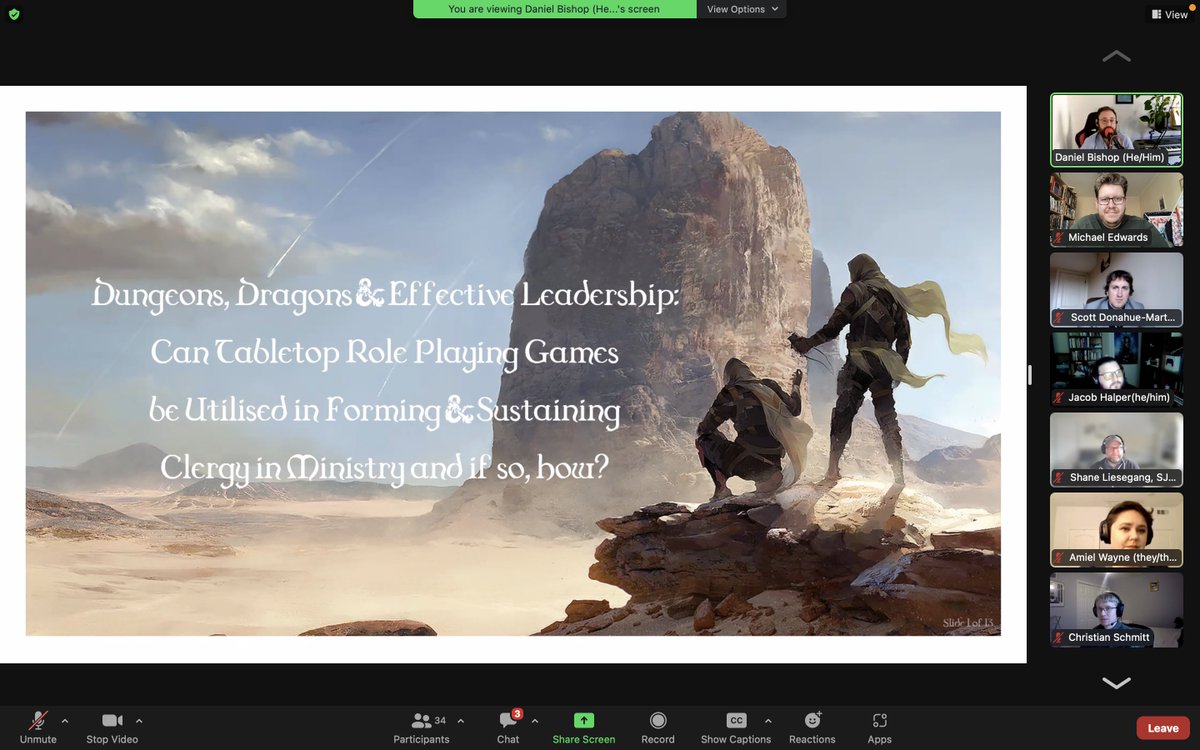Viewport: 1200px width, 750px height.
Task: Click the screen-sharing notification banner
Action: coord(555,9)
